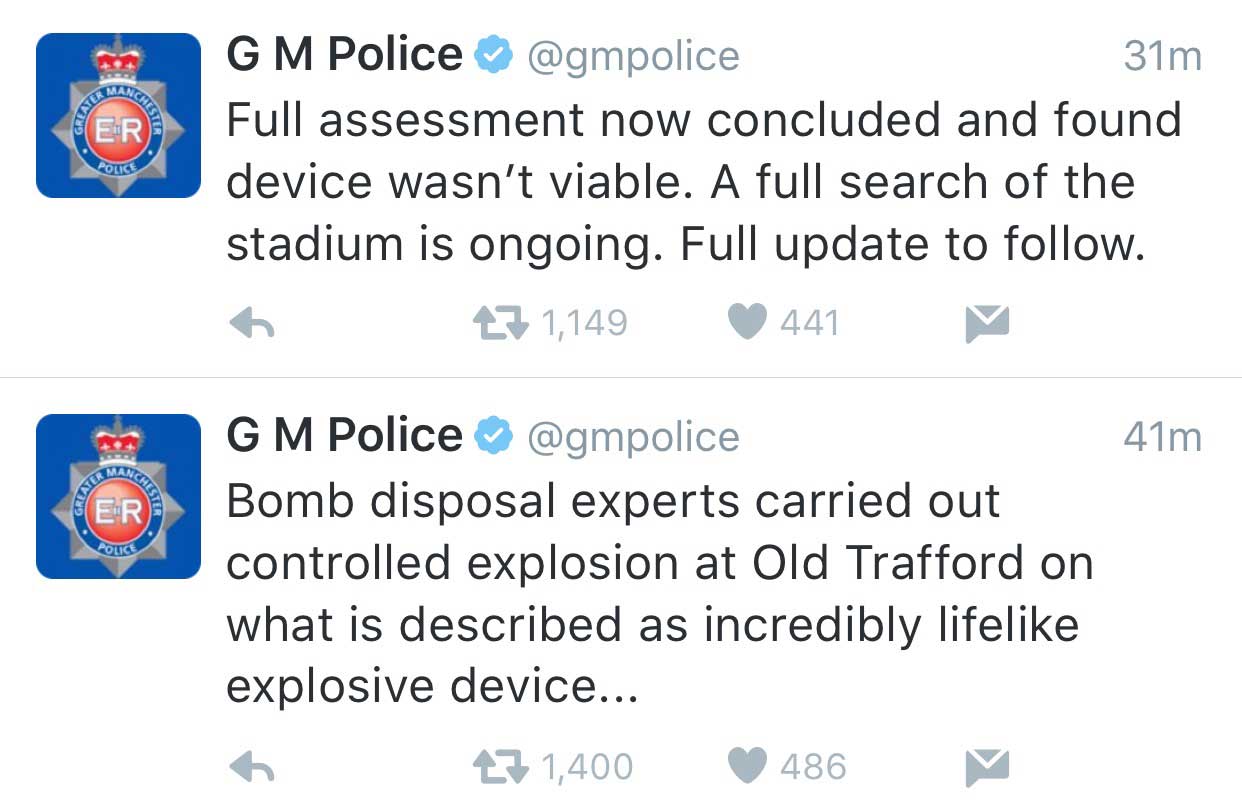Open G M Police profile name in first tweet

click(345, 55)
